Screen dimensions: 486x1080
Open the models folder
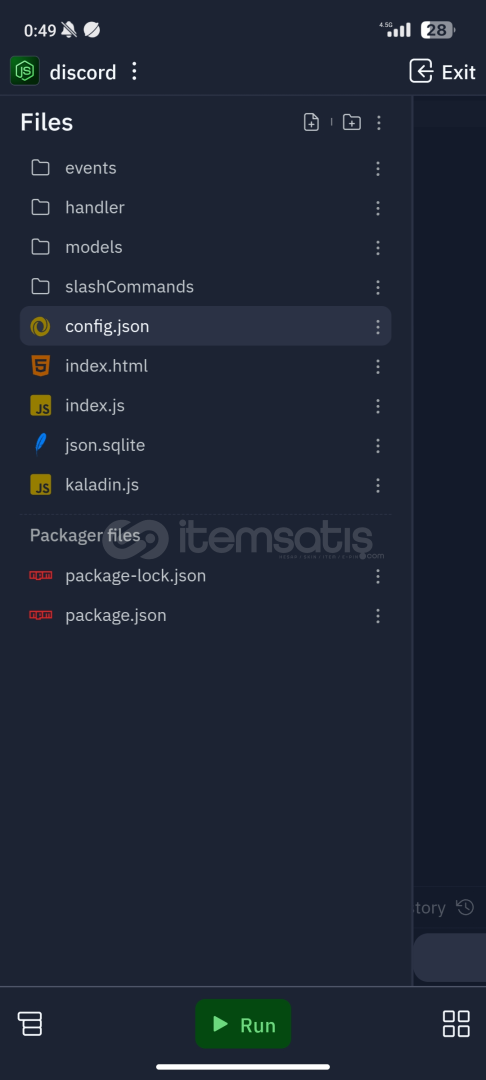pyautogui.click(x=206, y=247)
